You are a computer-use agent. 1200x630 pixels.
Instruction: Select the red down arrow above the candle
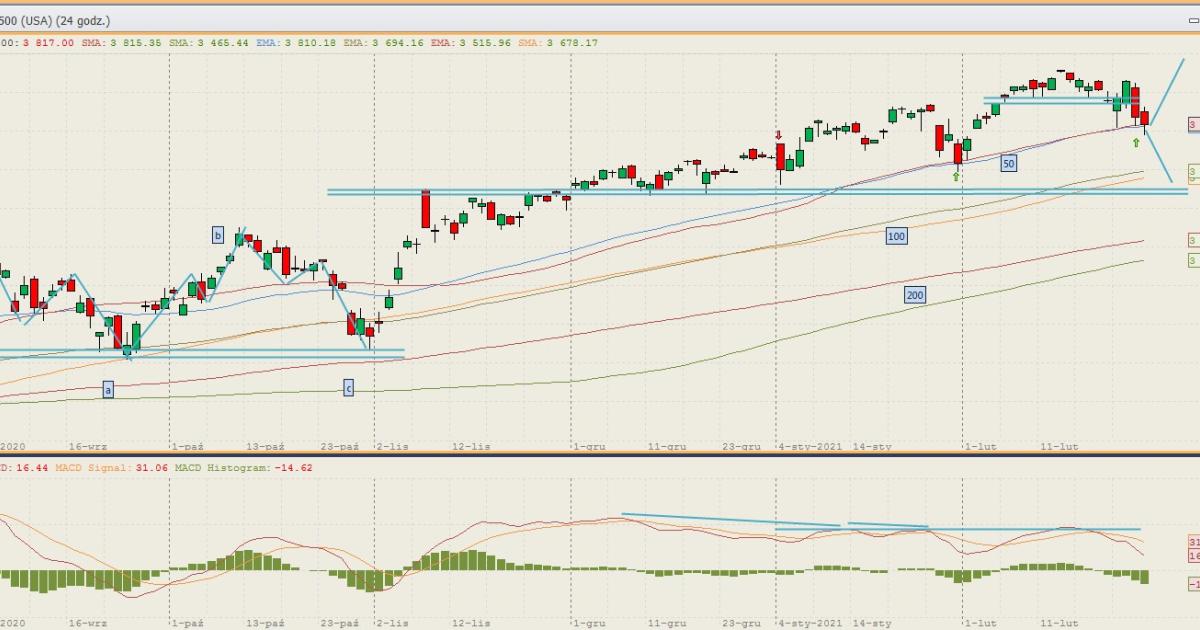pyautogui.click(x=779, y=135)
